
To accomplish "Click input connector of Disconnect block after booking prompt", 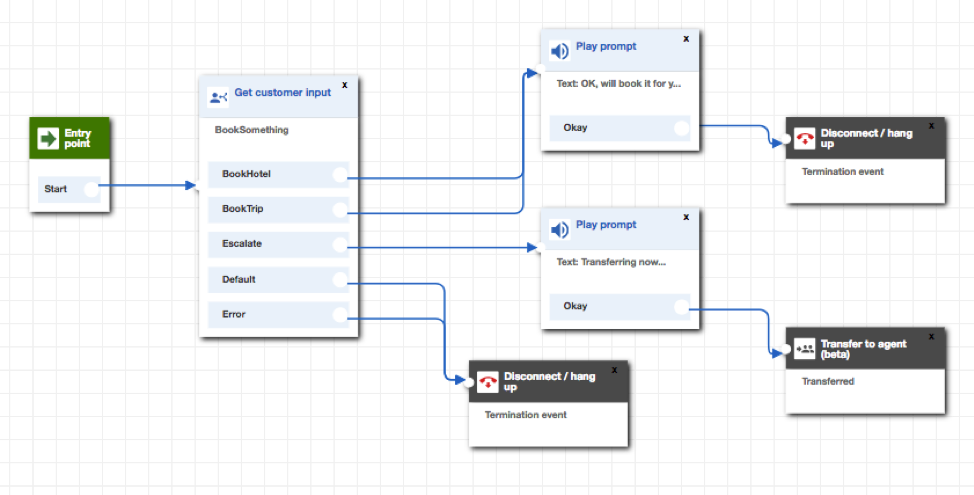I will pyautogui.click(x=786, y=139).
